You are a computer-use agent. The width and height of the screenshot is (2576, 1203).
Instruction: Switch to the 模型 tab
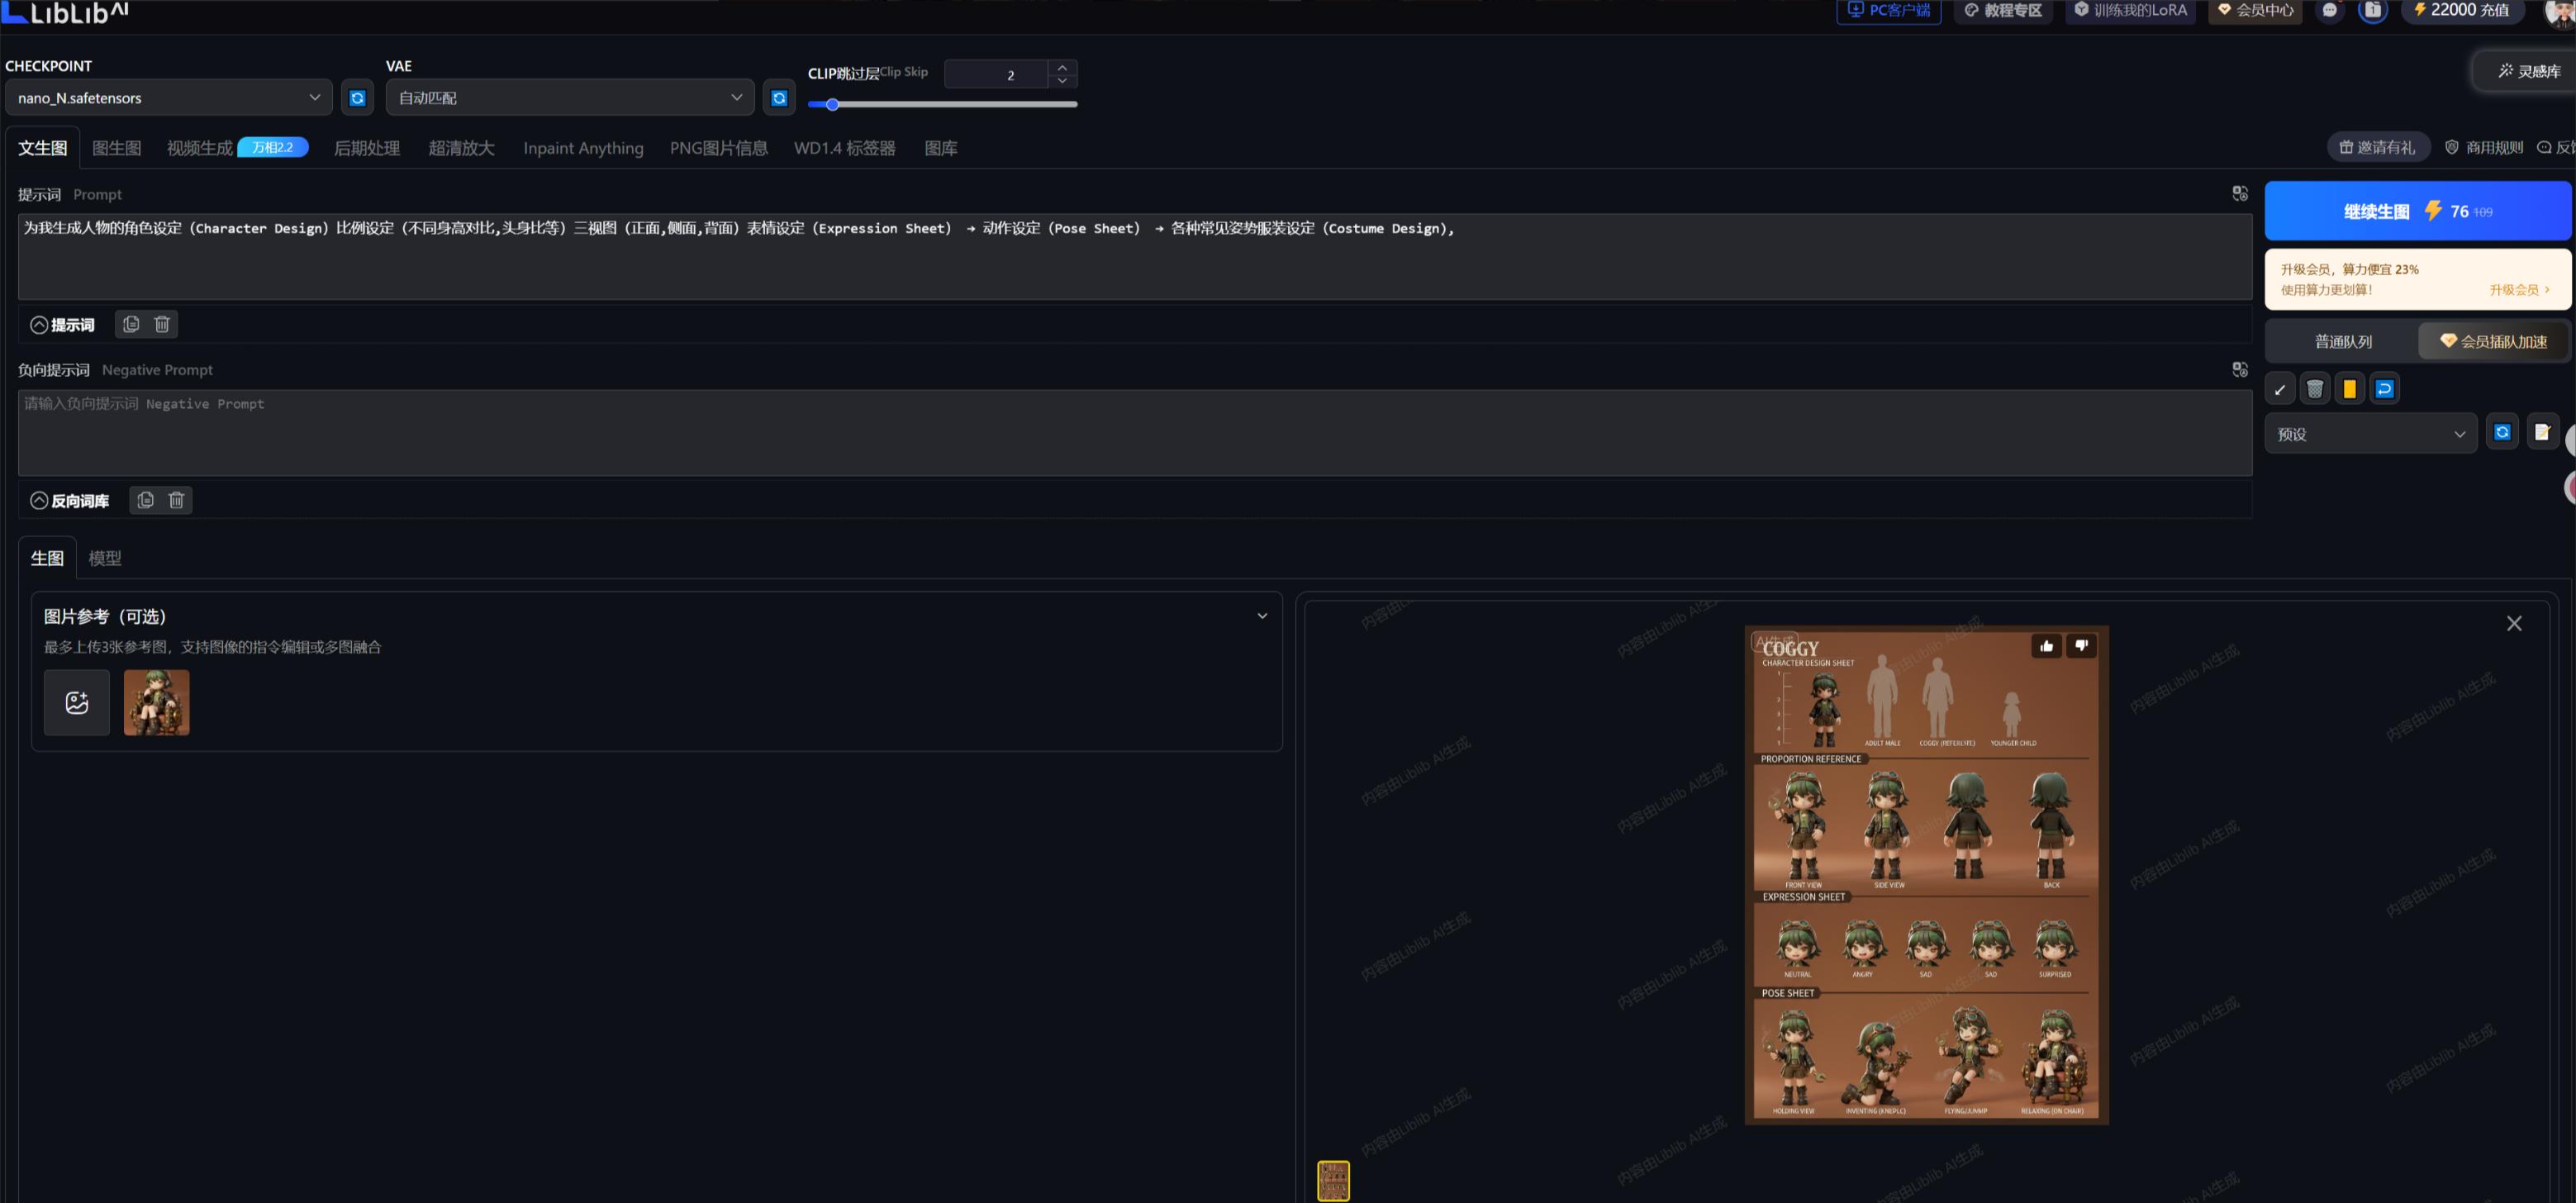pyautogui.click(x=104, y=558)
